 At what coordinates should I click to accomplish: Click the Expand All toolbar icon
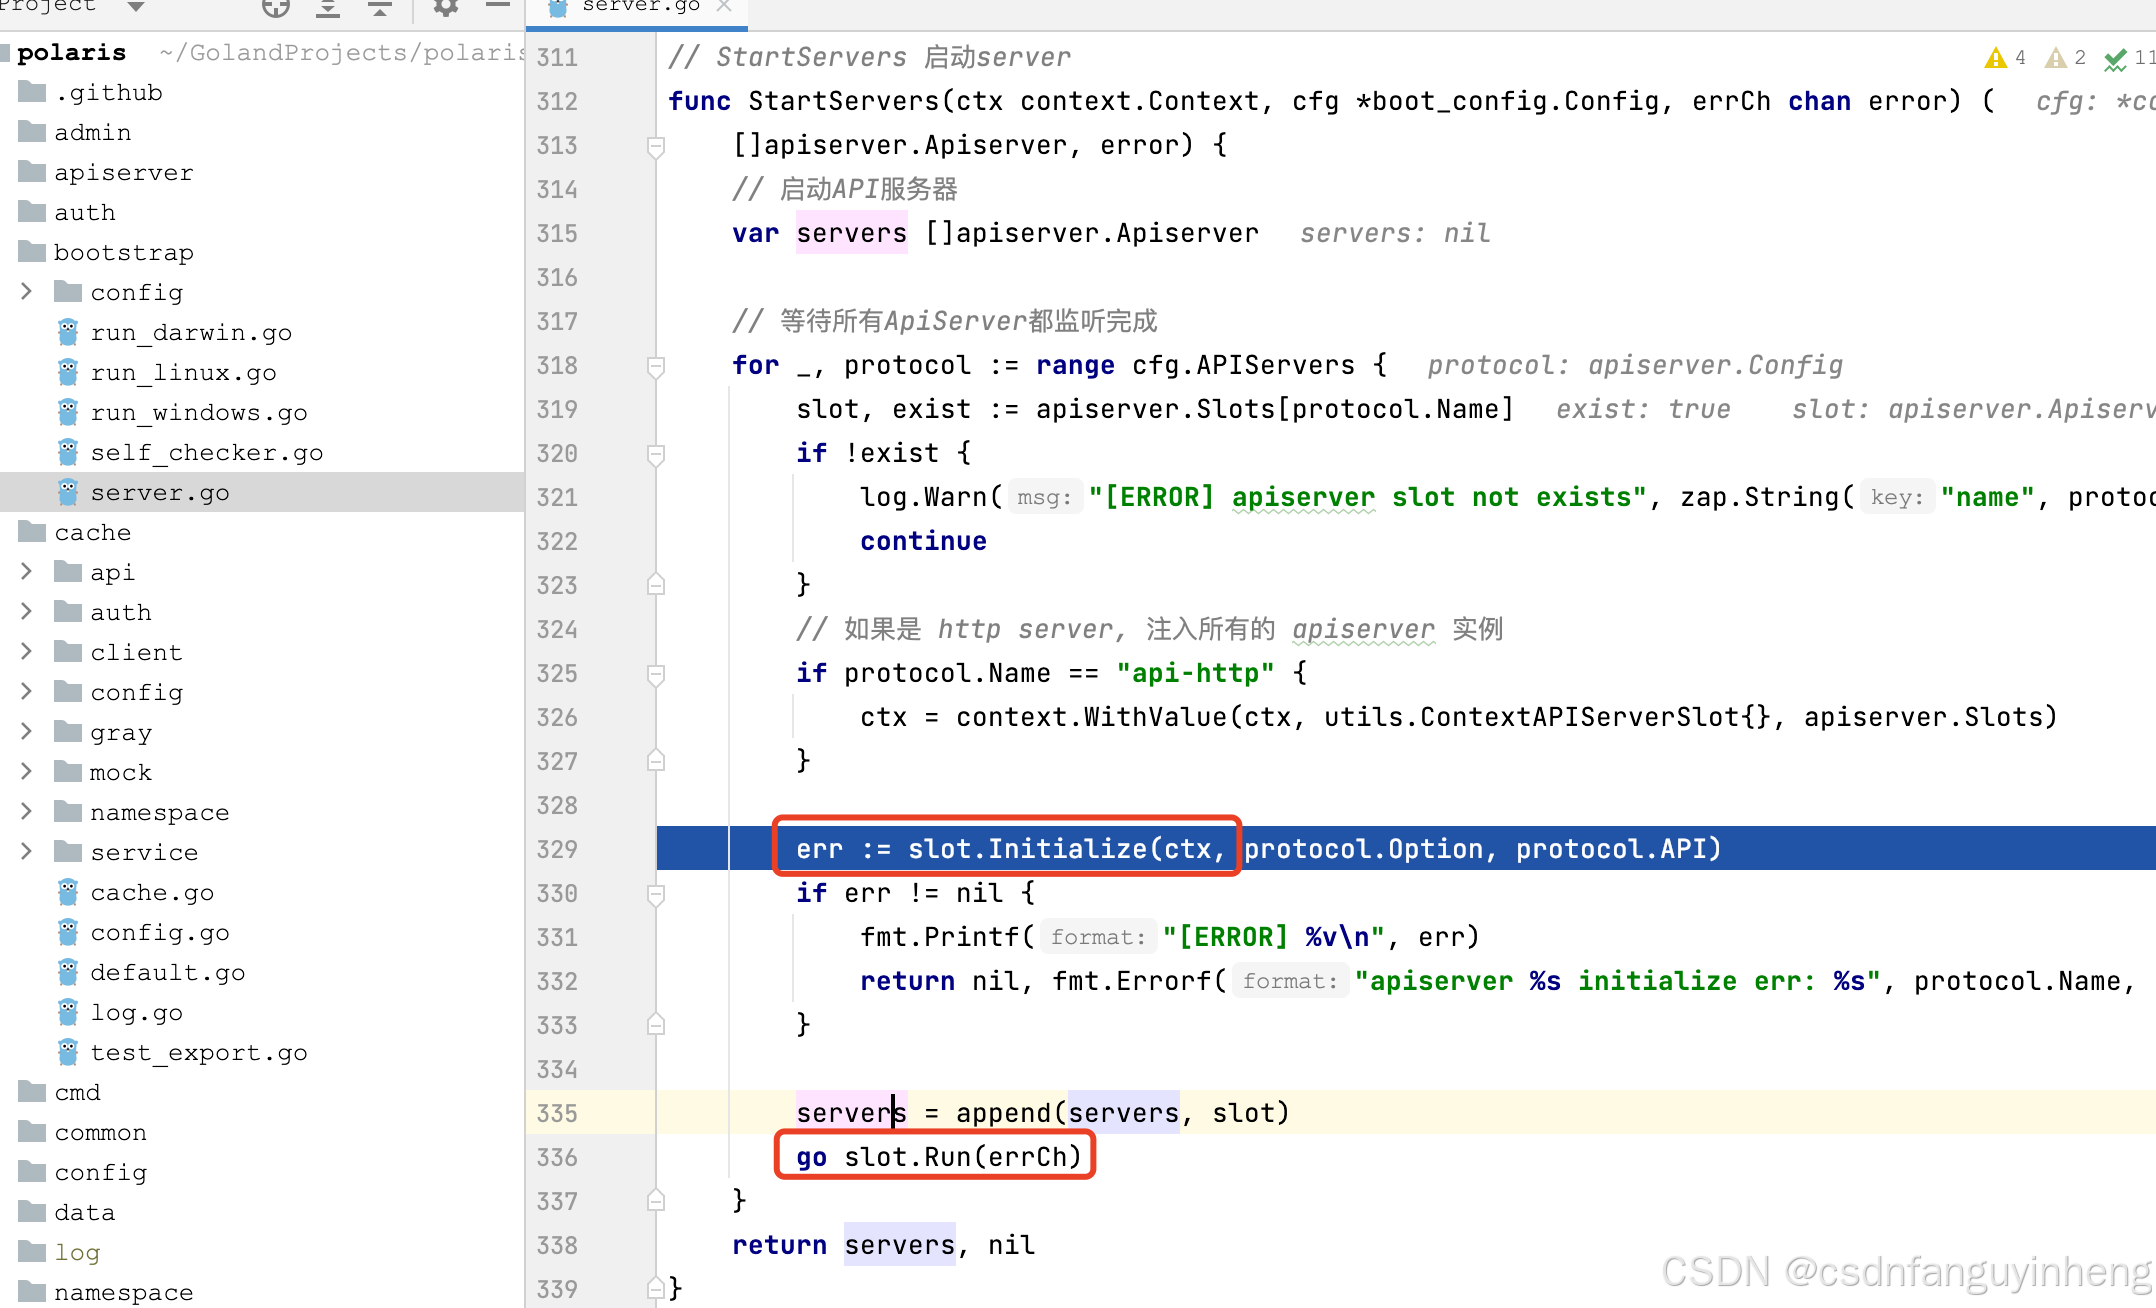[x=328, y=8]
